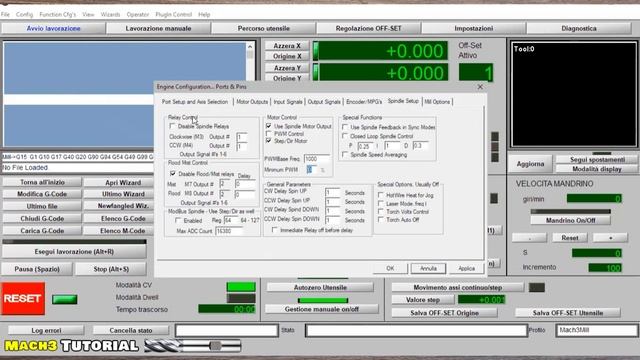
Task: Close the Engine Configuration dialog
Action: coord(480,87)
